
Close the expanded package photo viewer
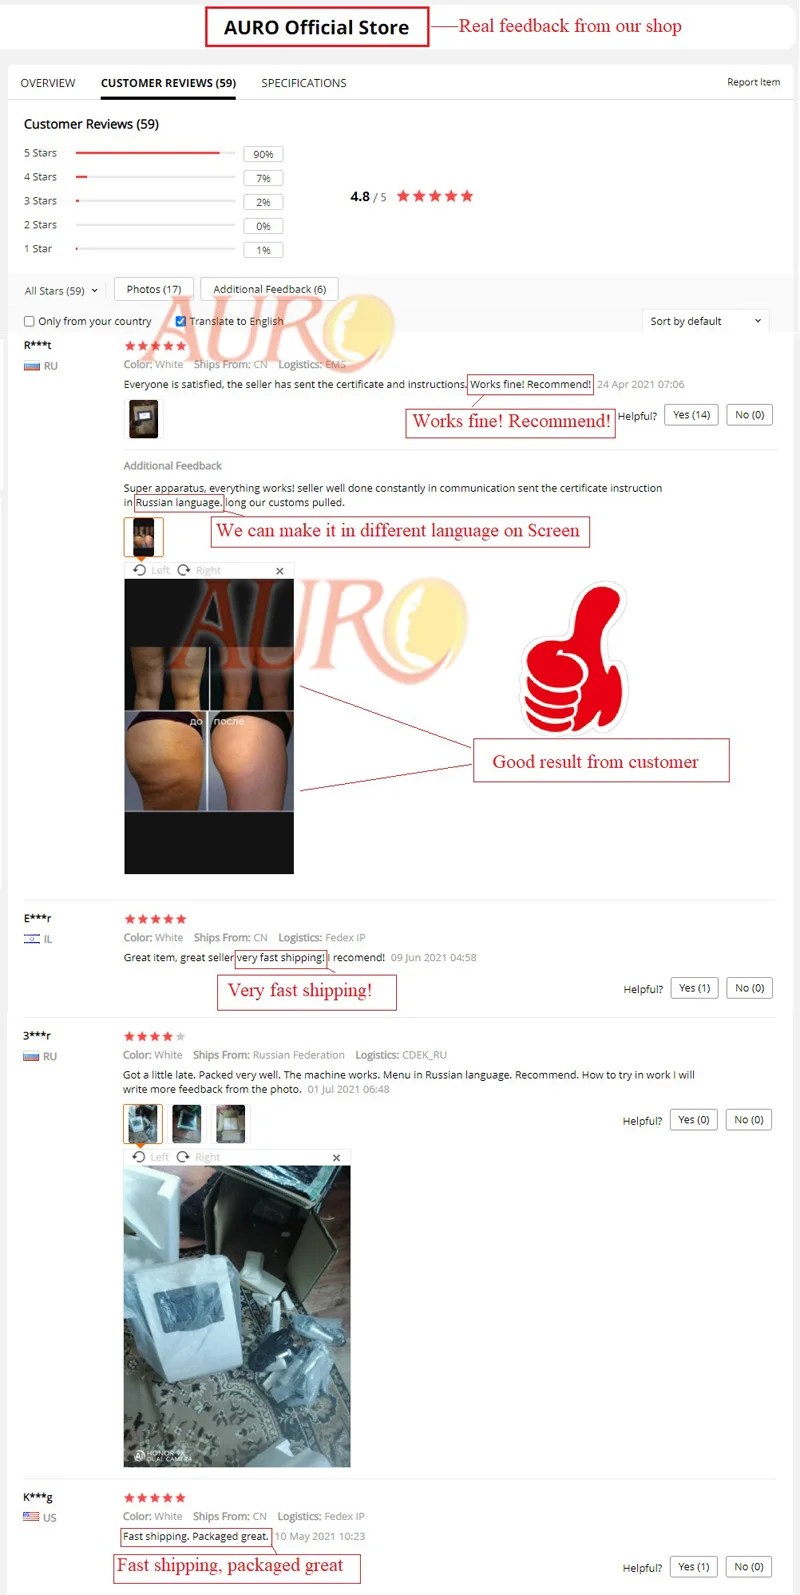click(x=336, y=1158)
